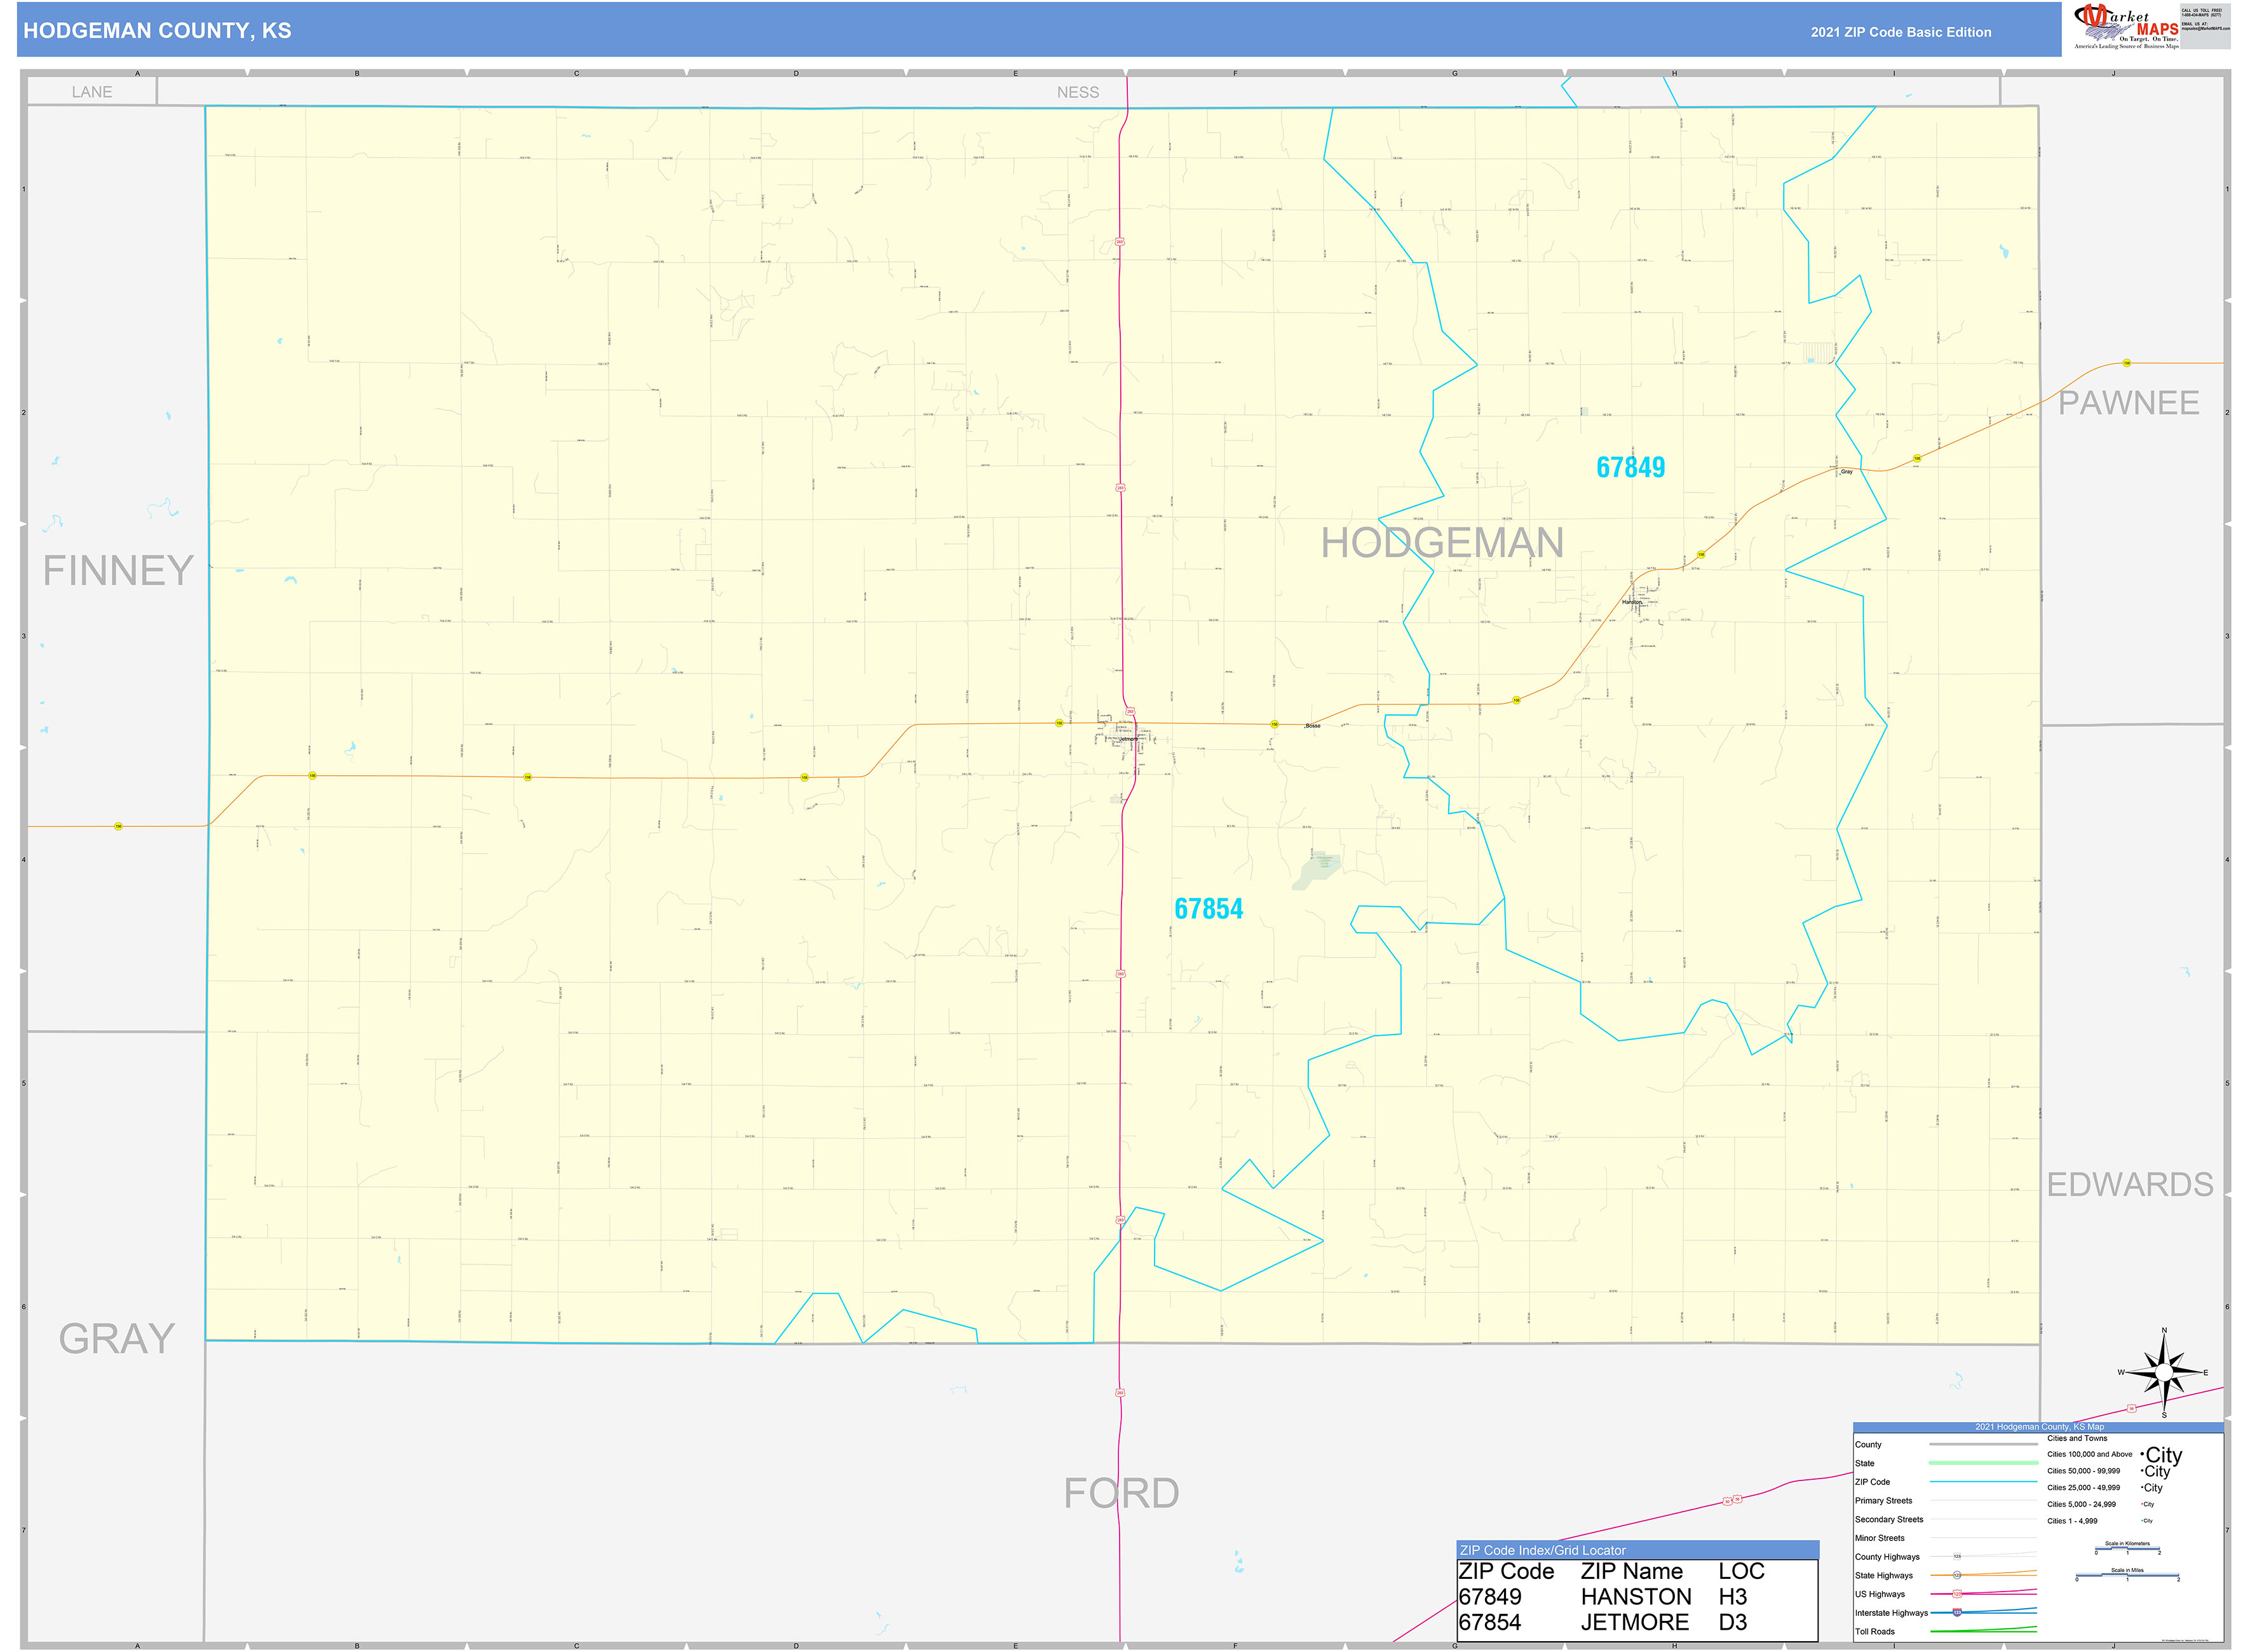Expand the ZIP Code Index/Grid Locator header
Screen dimensions: 2250x1652
(1542, 1550)
